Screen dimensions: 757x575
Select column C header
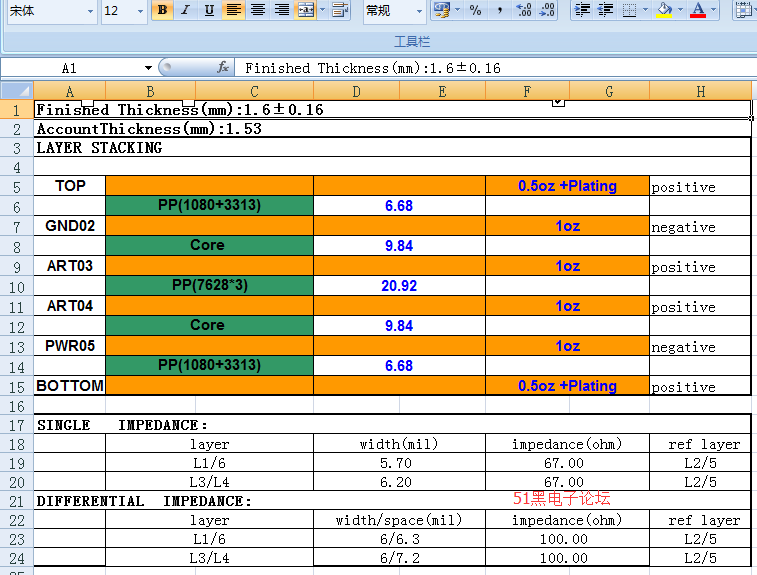(x=254, y=91)
